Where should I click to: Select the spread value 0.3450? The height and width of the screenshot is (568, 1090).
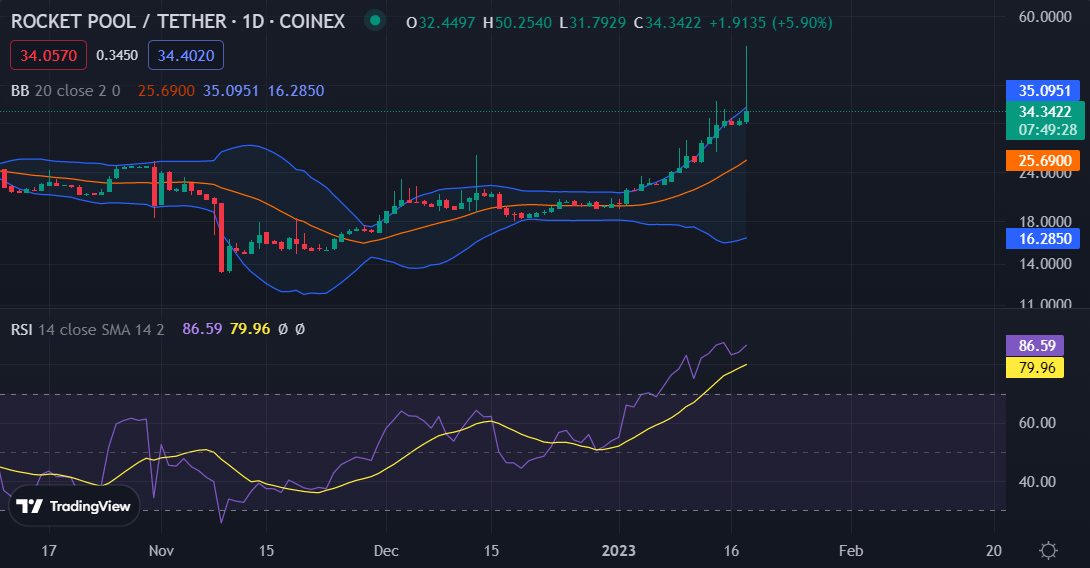click(x=117, y=56)
